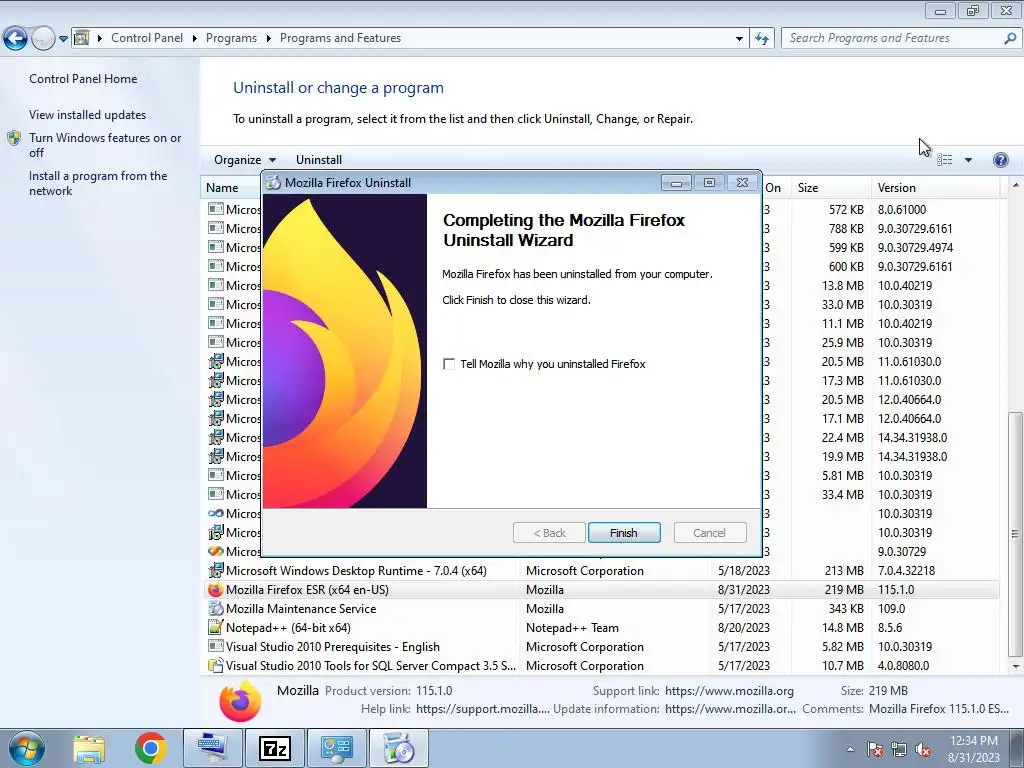Click the folder icon in the address bar
Image resolution: width=1024 pixels, height=768 pixels.
pos(82,38)
